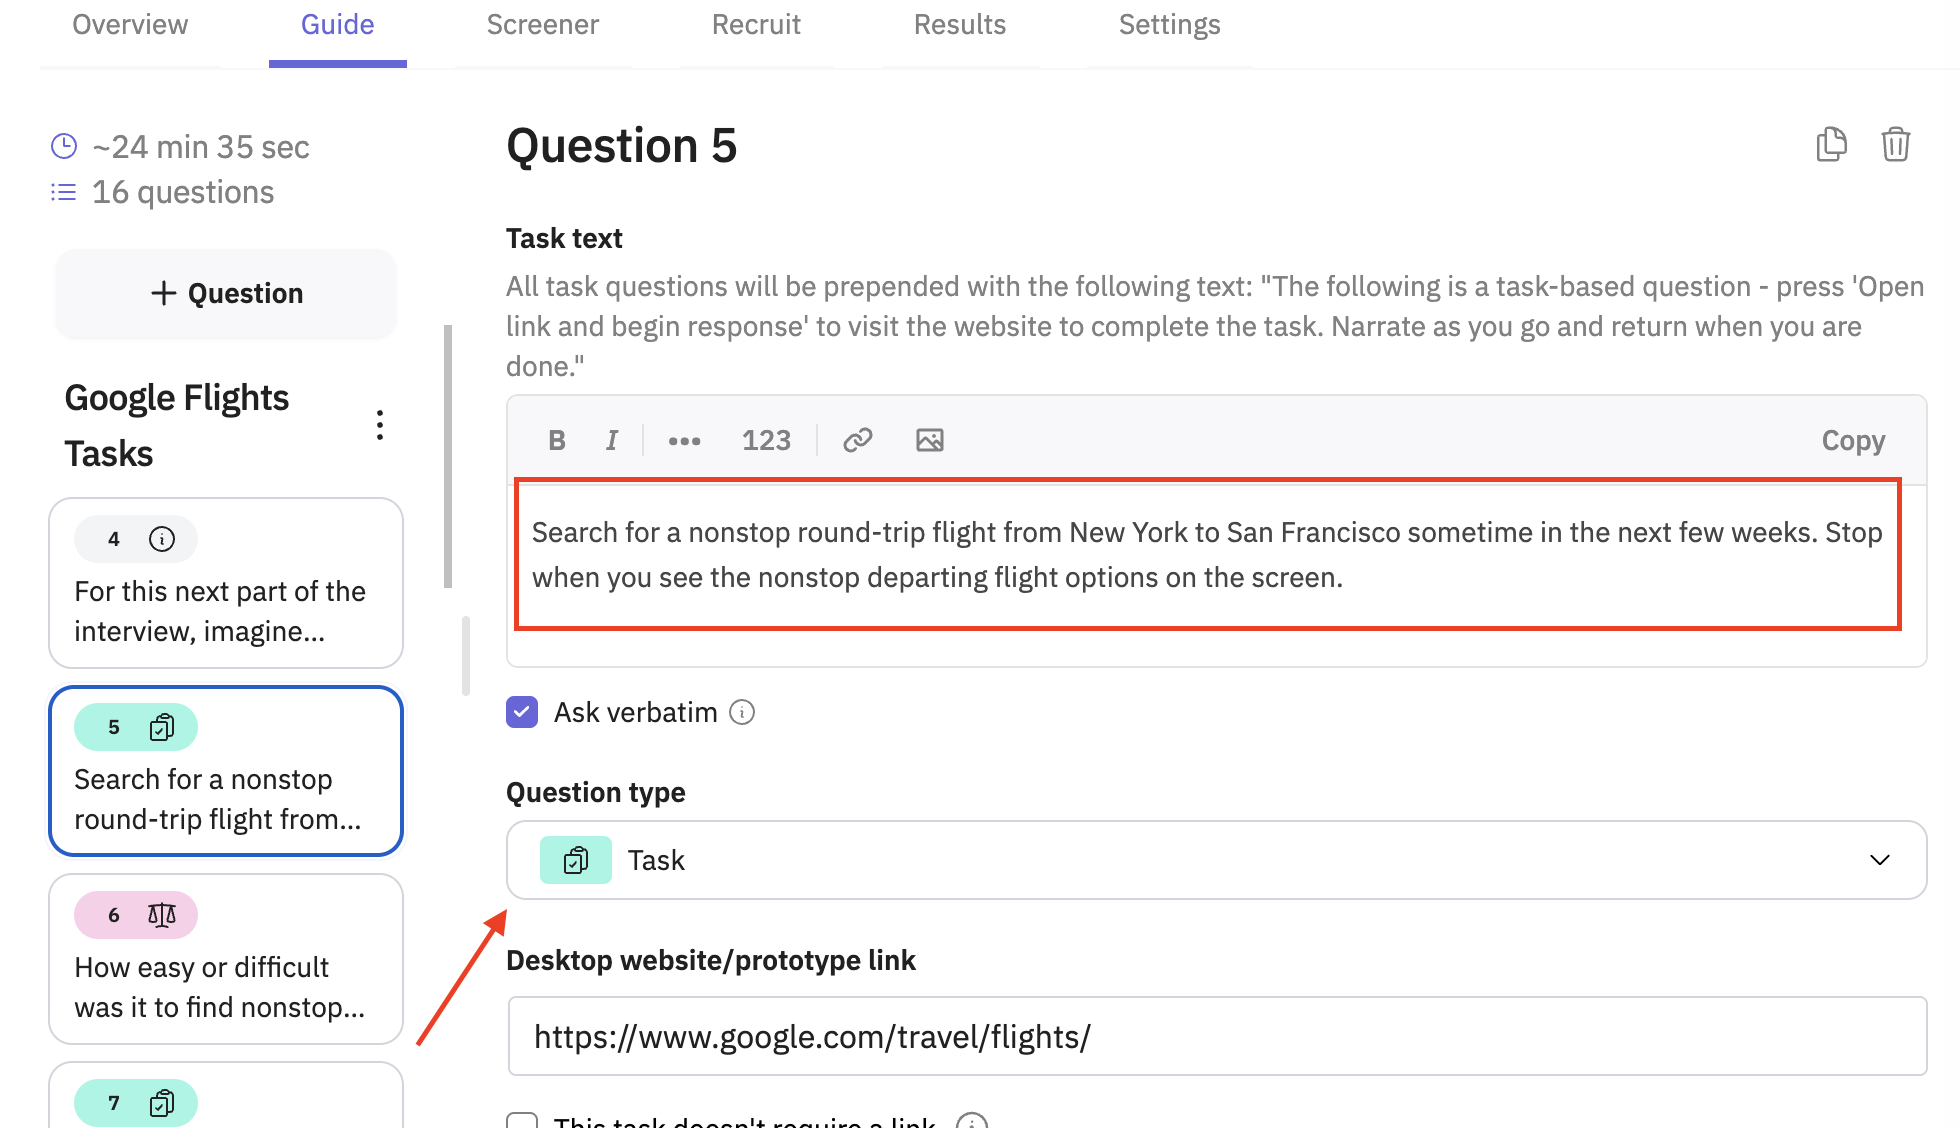Image resolution: width=1960 pixels, height=1128 pixels.
Task: Click the task clipboard icon on question card 7
Action: 162,1103
